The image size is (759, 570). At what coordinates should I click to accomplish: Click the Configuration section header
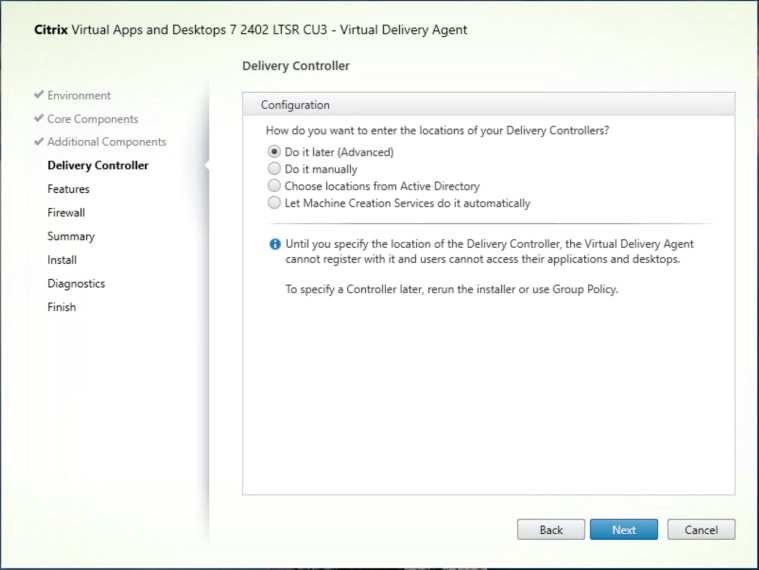(x=488, y=105)
